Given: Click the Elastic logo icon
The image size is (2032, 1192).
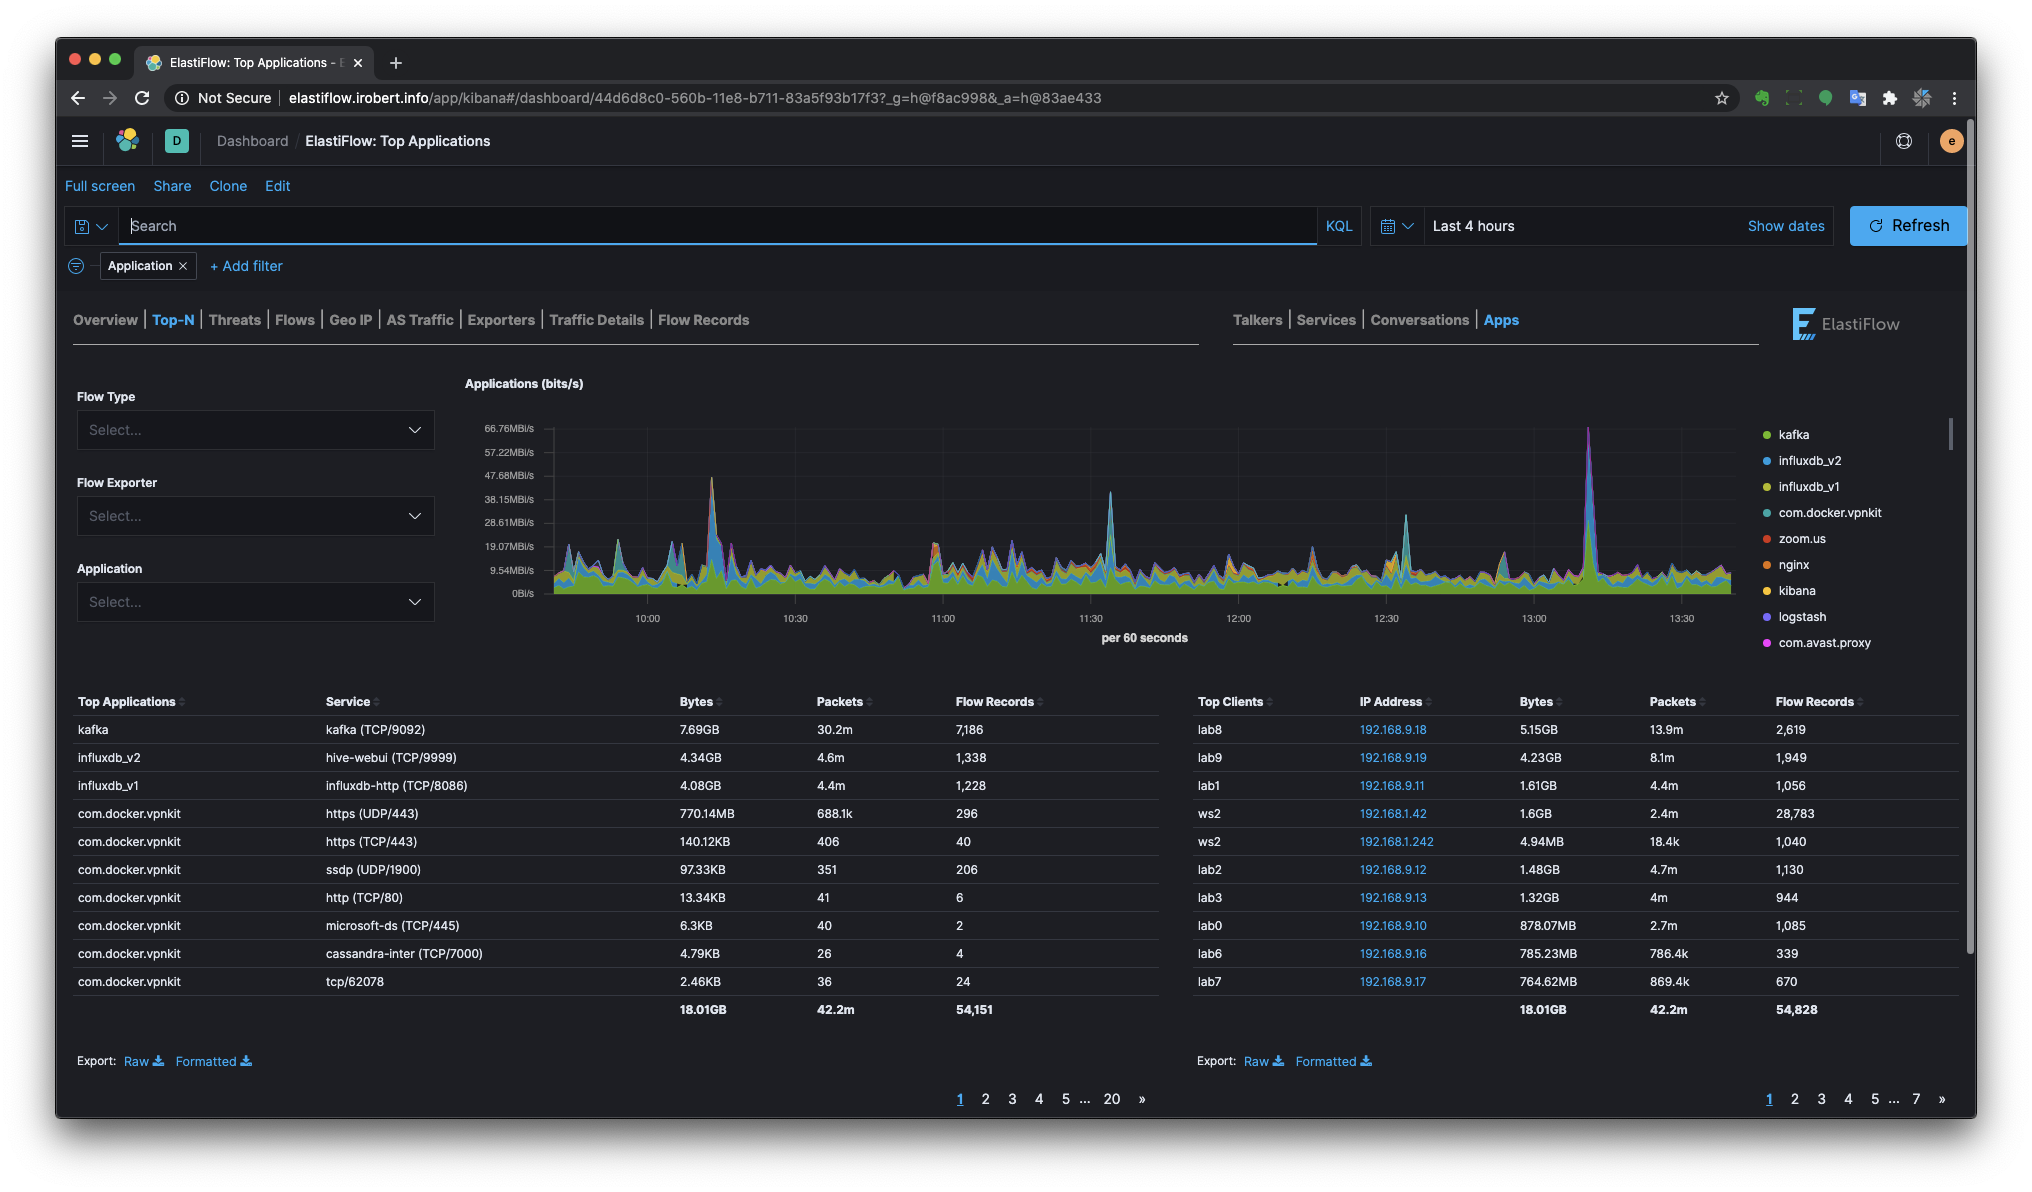Looking at the screenshot, I should [127, 141].
